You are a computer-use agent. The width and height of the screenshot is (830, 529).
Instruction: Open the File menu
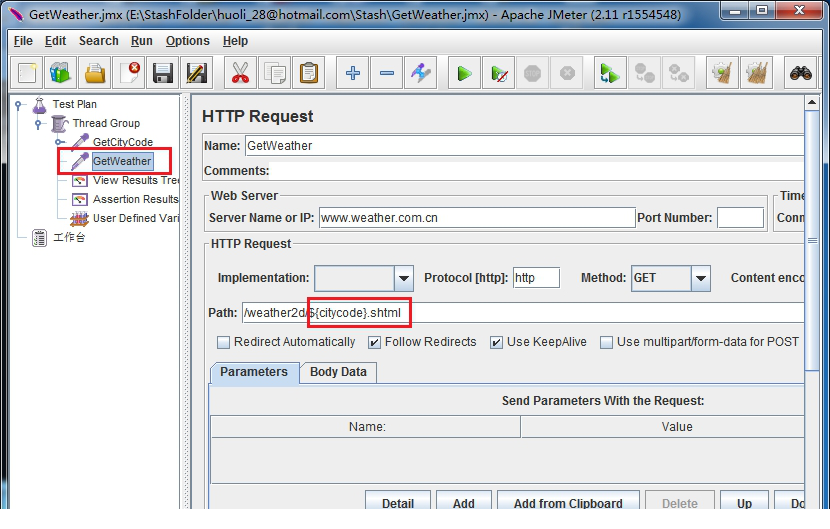tap(23, 41)
